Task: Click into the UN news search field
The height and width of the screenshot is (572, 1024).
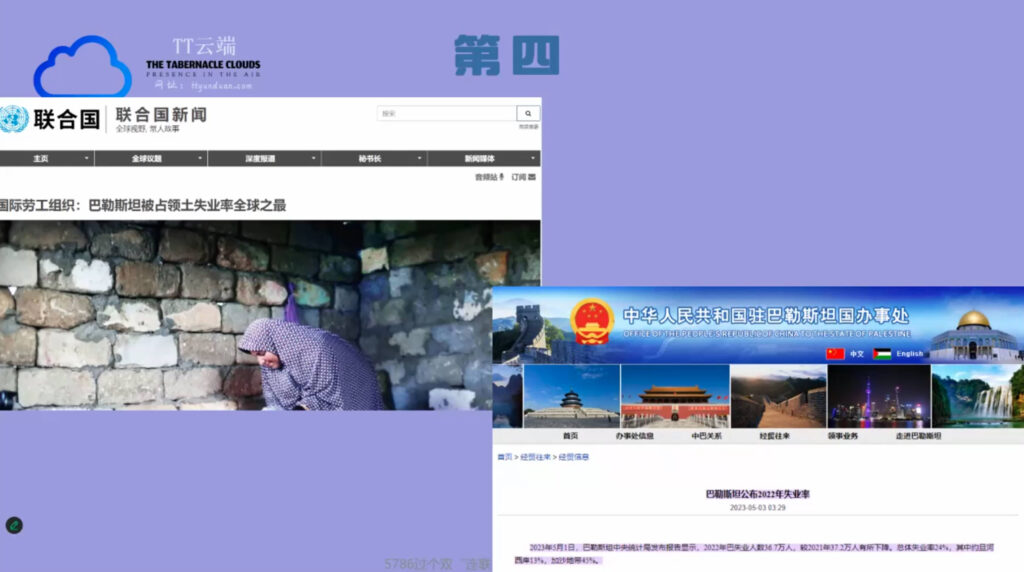Action: [446, 114]
